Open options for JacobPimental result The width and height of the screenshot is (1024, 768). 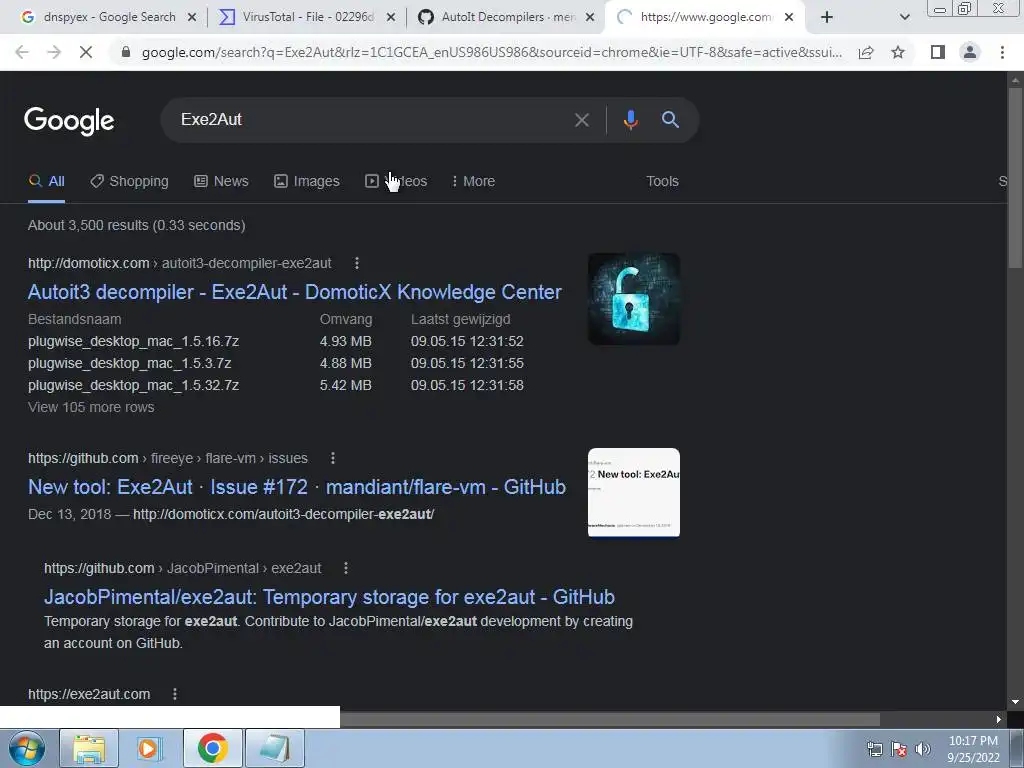(346, 569)
